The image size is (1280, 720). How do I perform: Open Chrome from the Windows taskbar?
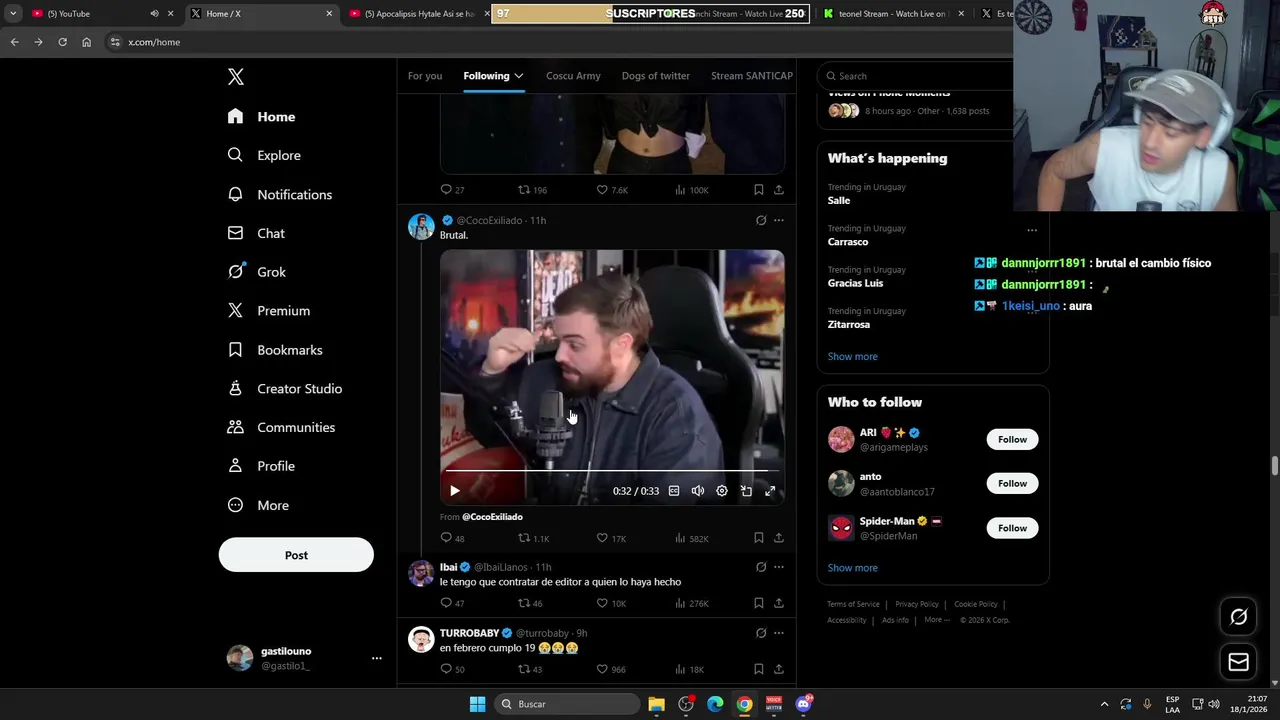click(744, 704)
